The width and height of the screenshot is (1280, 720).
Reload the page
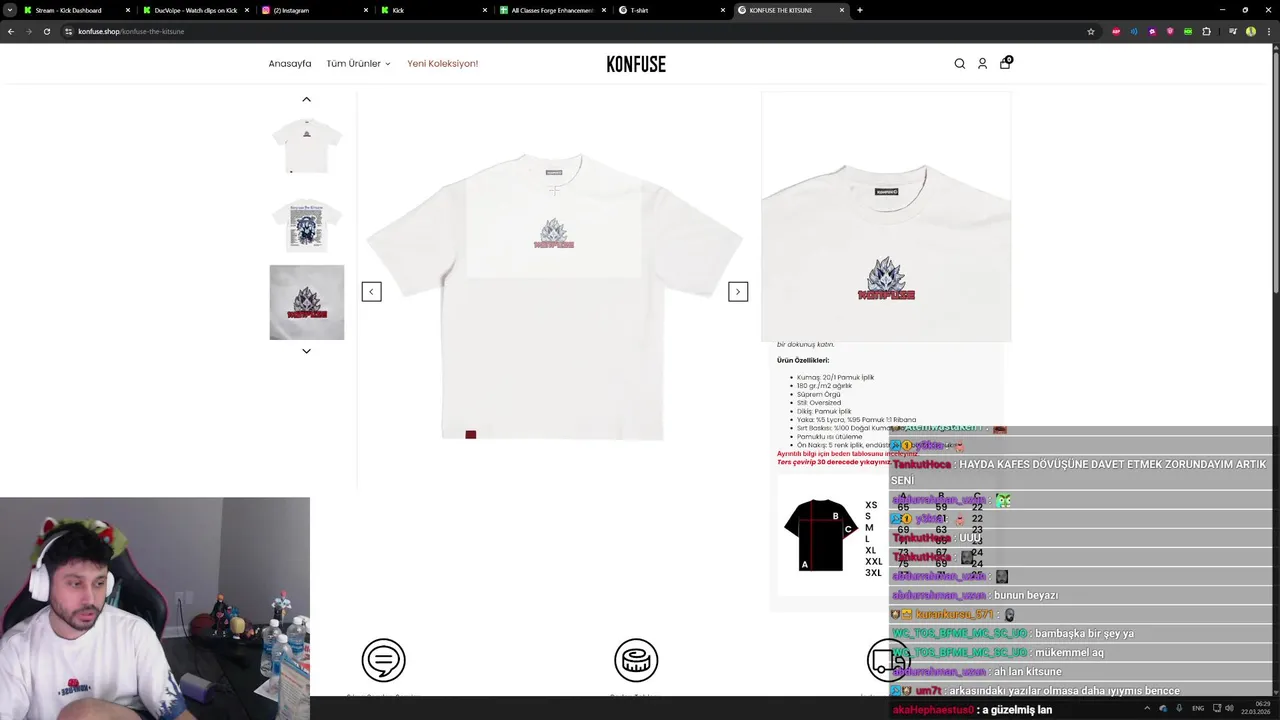pyautogui.click(x=46, y=31)
